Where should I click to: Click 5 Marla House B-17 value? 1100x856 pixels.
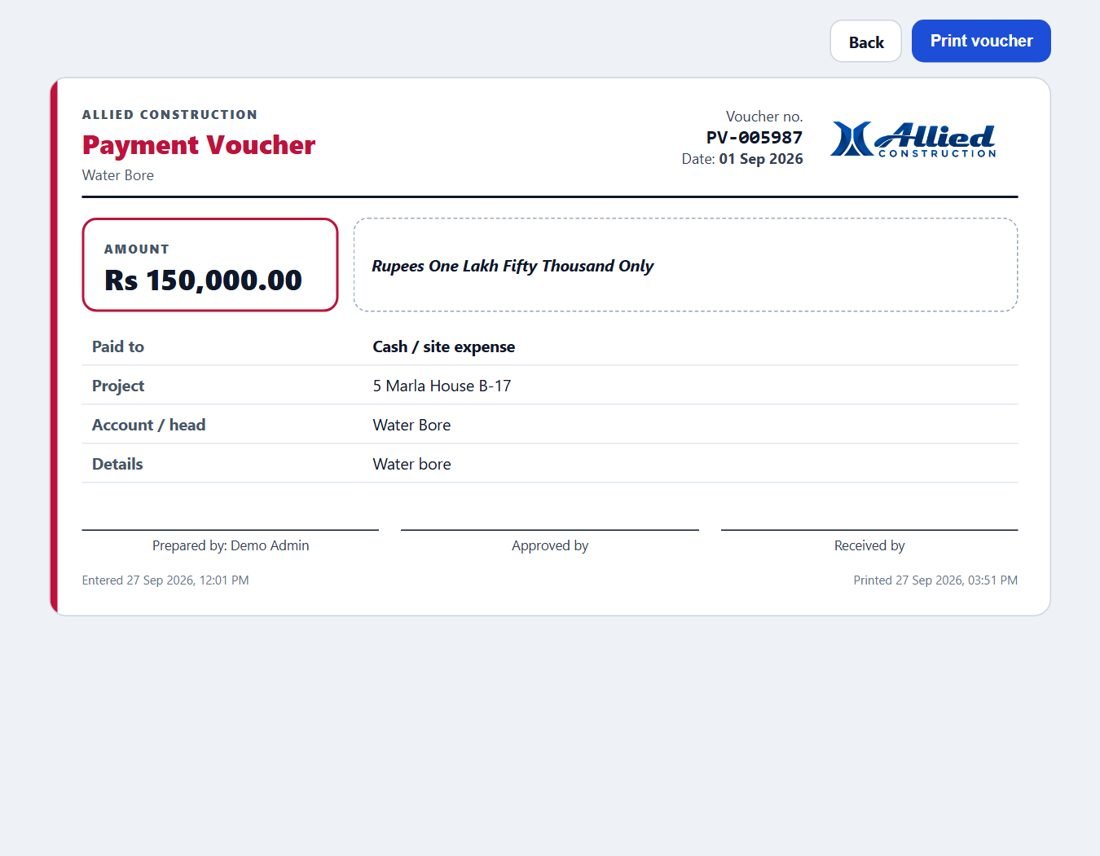[442, 386]
